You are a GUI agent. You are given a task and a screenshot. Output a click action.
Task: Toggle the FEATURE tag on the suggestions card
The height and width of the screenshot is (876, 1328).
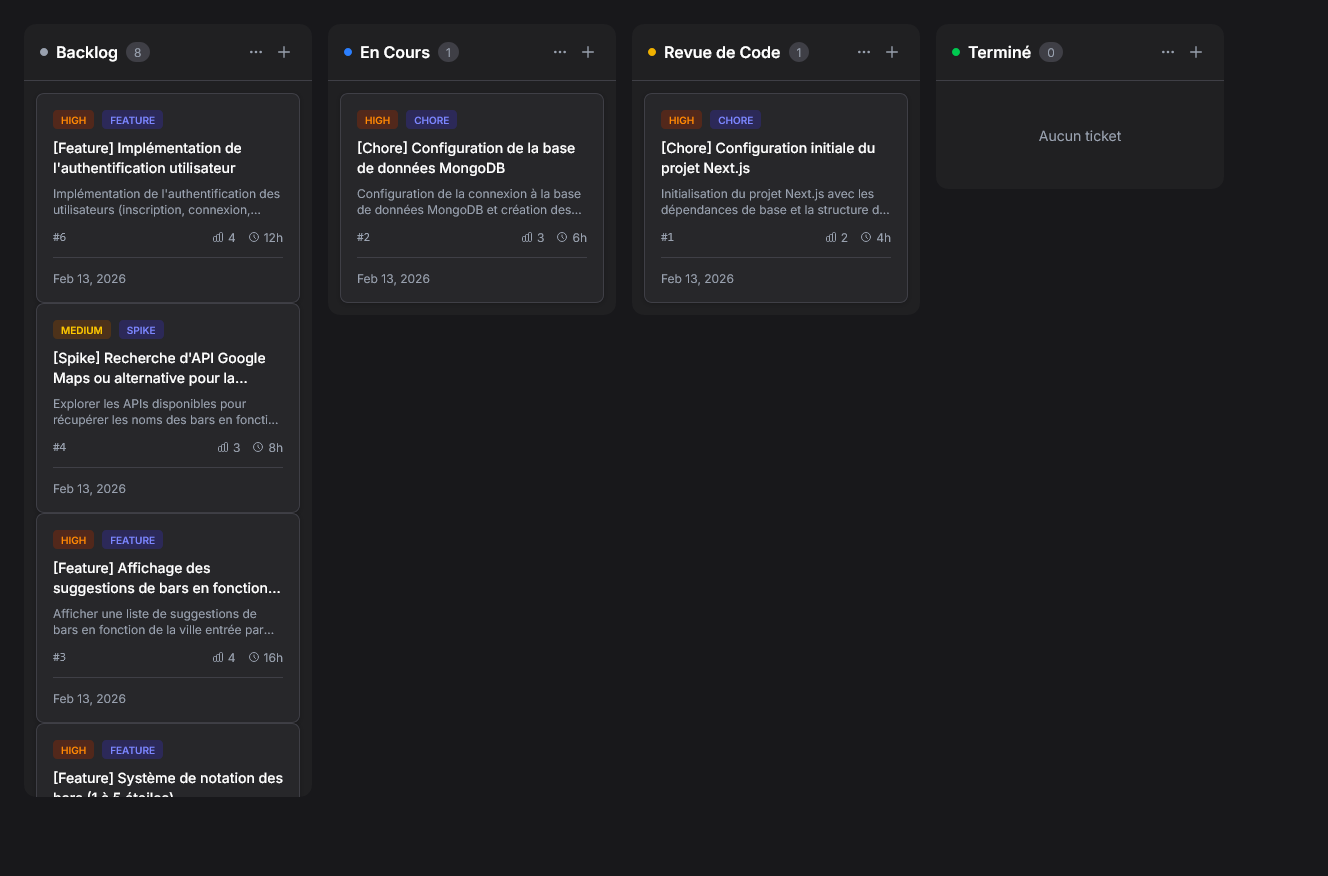click(x=132, y=539)
